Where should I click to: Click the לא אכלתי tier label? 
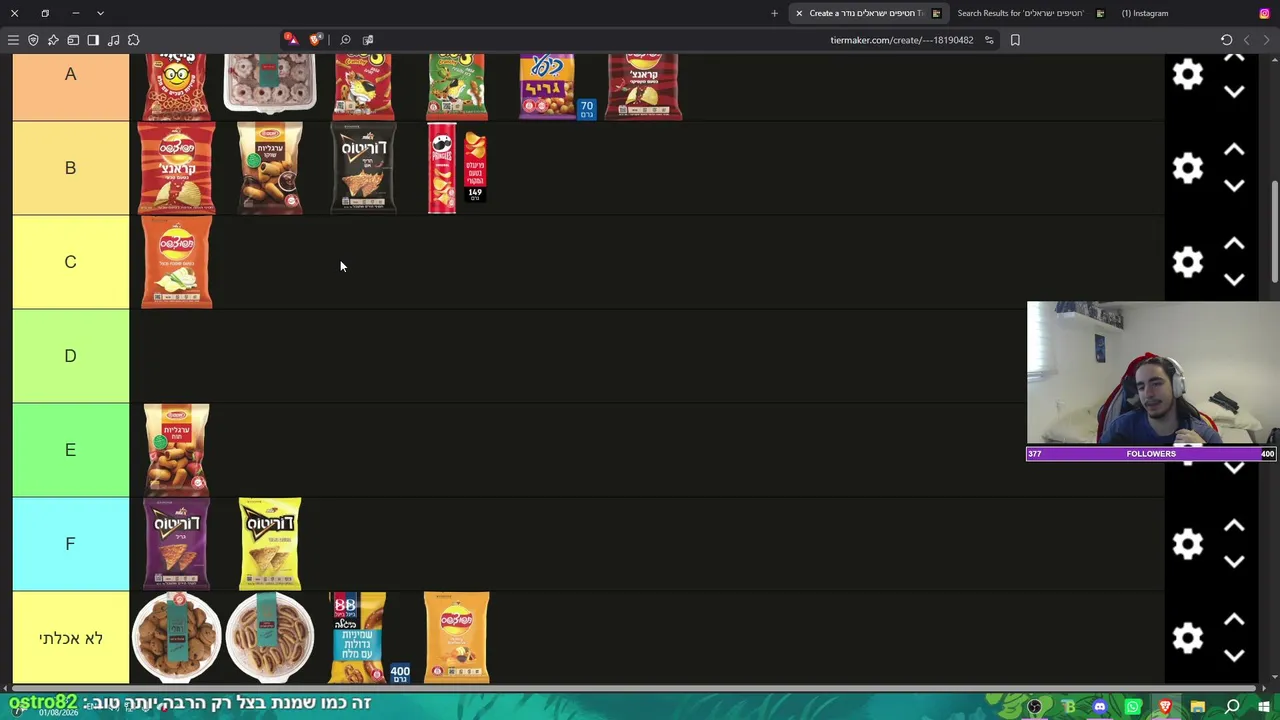[x=70, y=638]
